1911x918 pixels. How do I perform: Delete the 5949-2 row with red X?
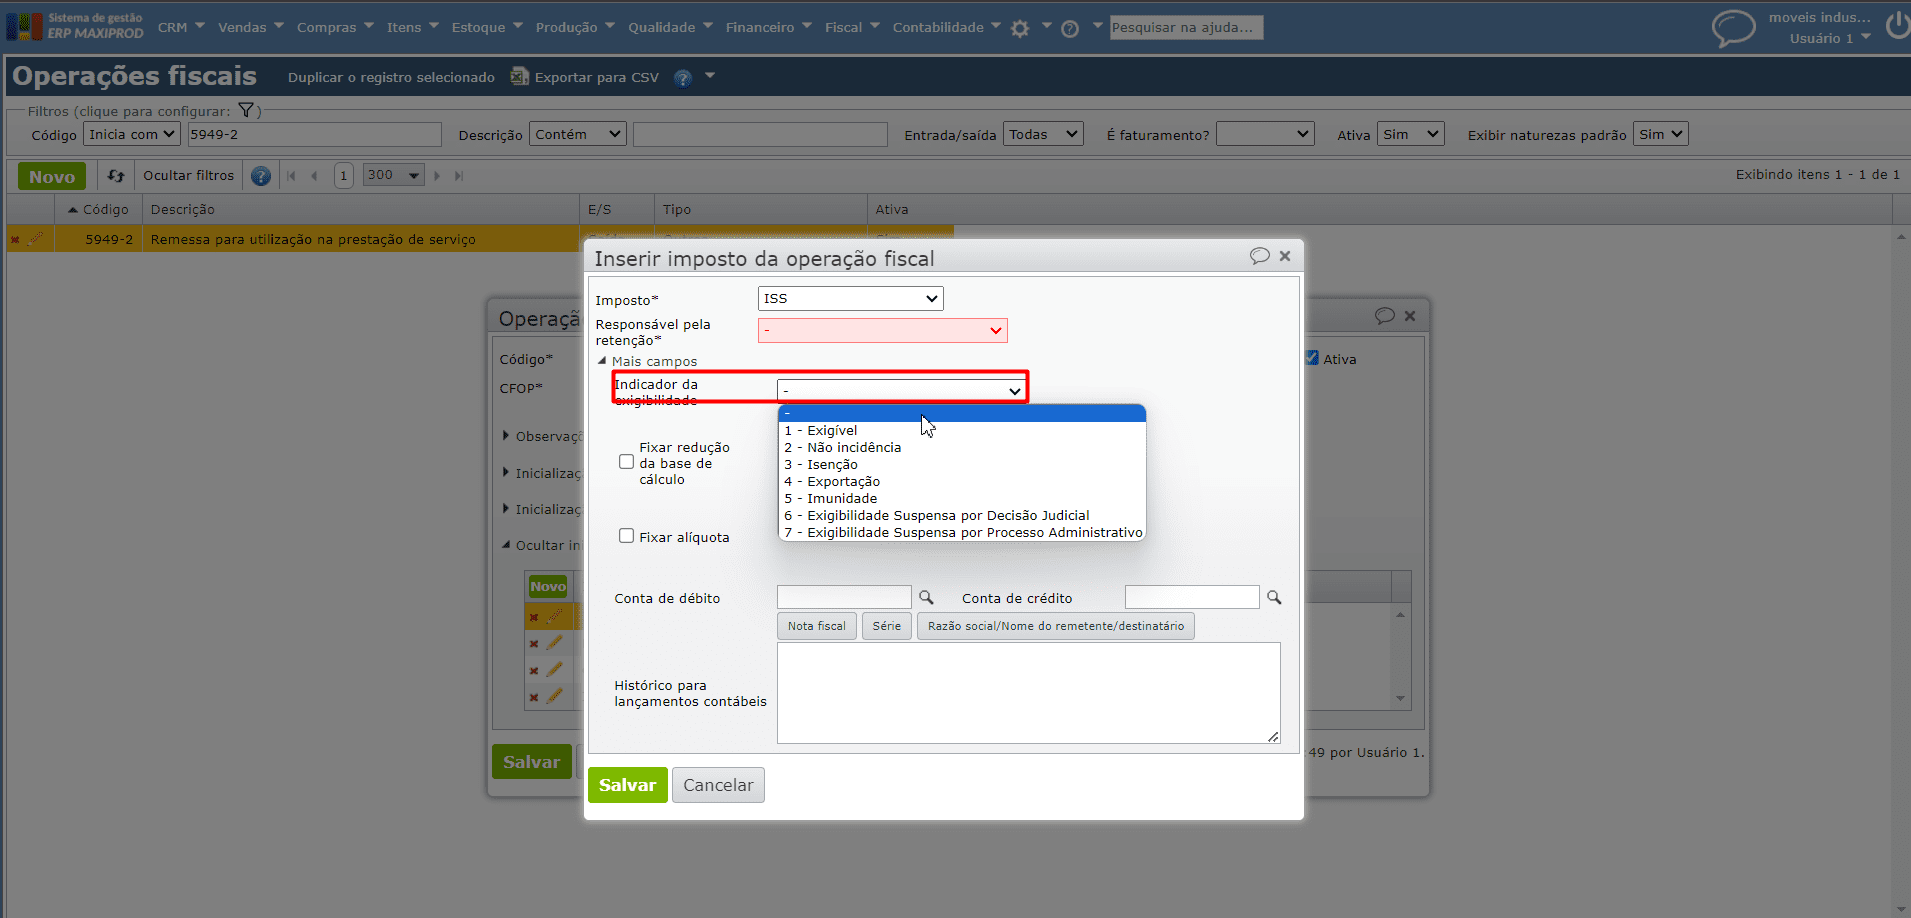(15, 240)
